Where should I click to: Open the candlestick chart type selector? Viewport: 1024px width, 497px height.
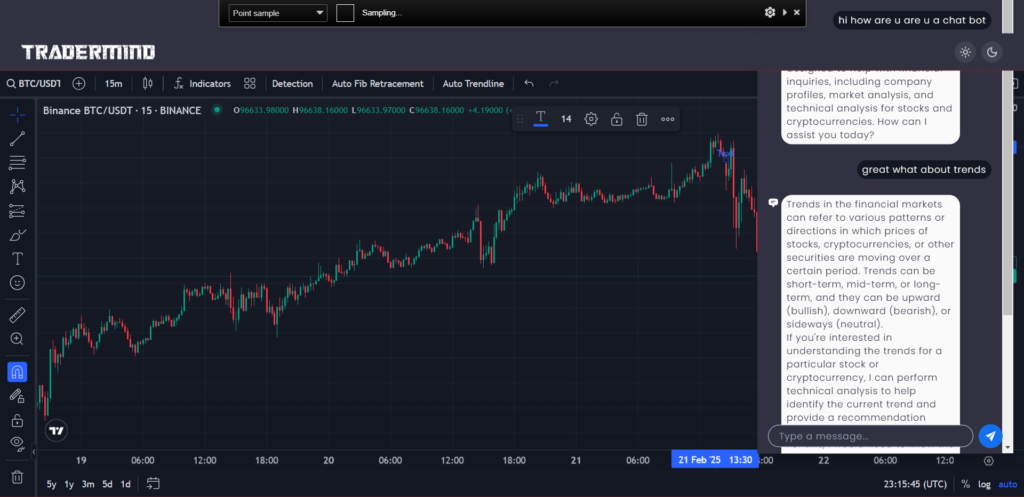tap(148, 84)
